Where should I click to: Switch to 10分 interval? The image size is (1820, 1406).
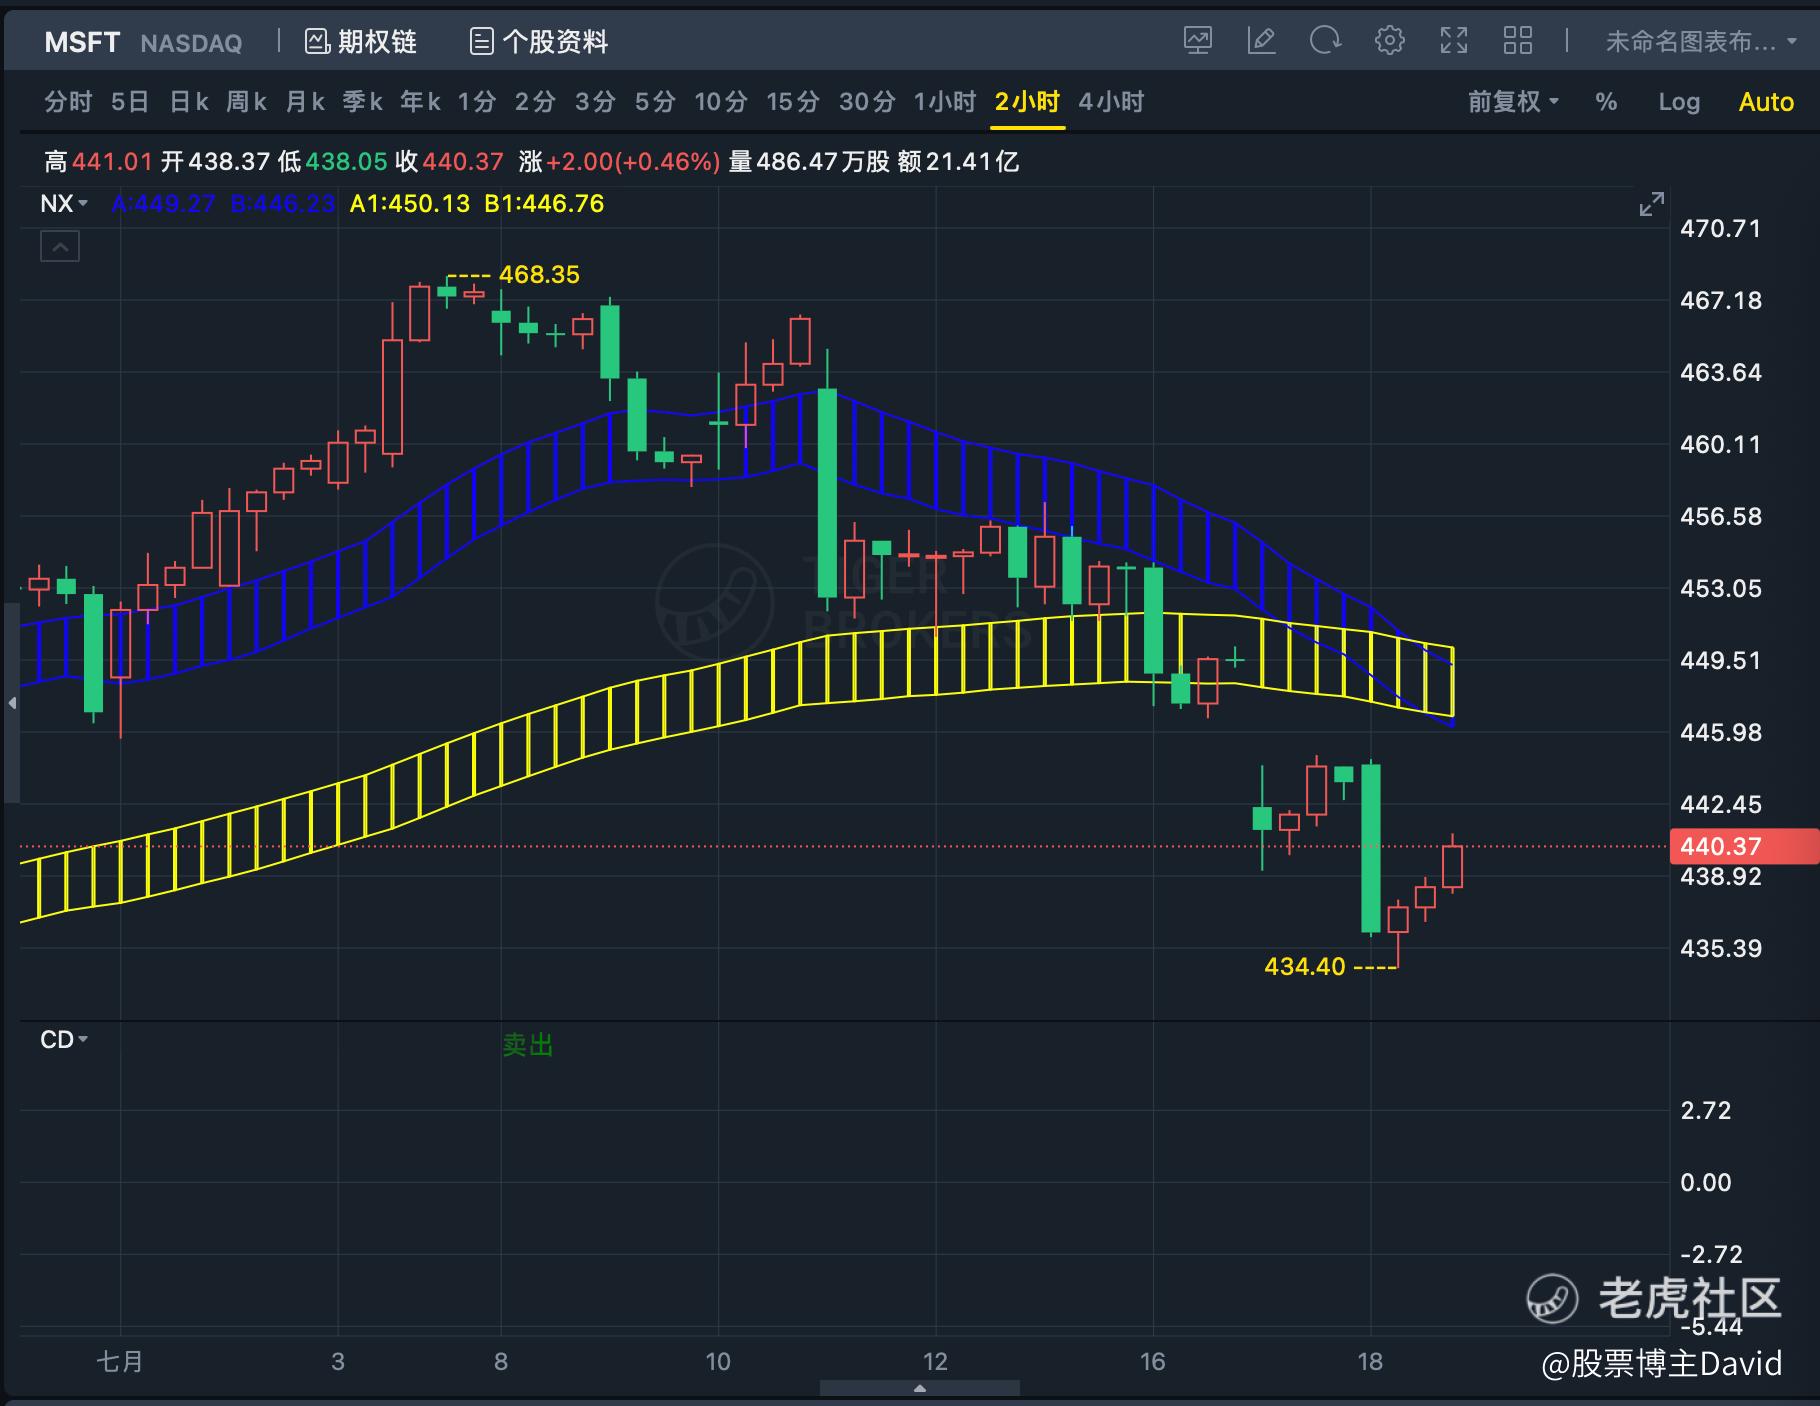coord(721,101)
